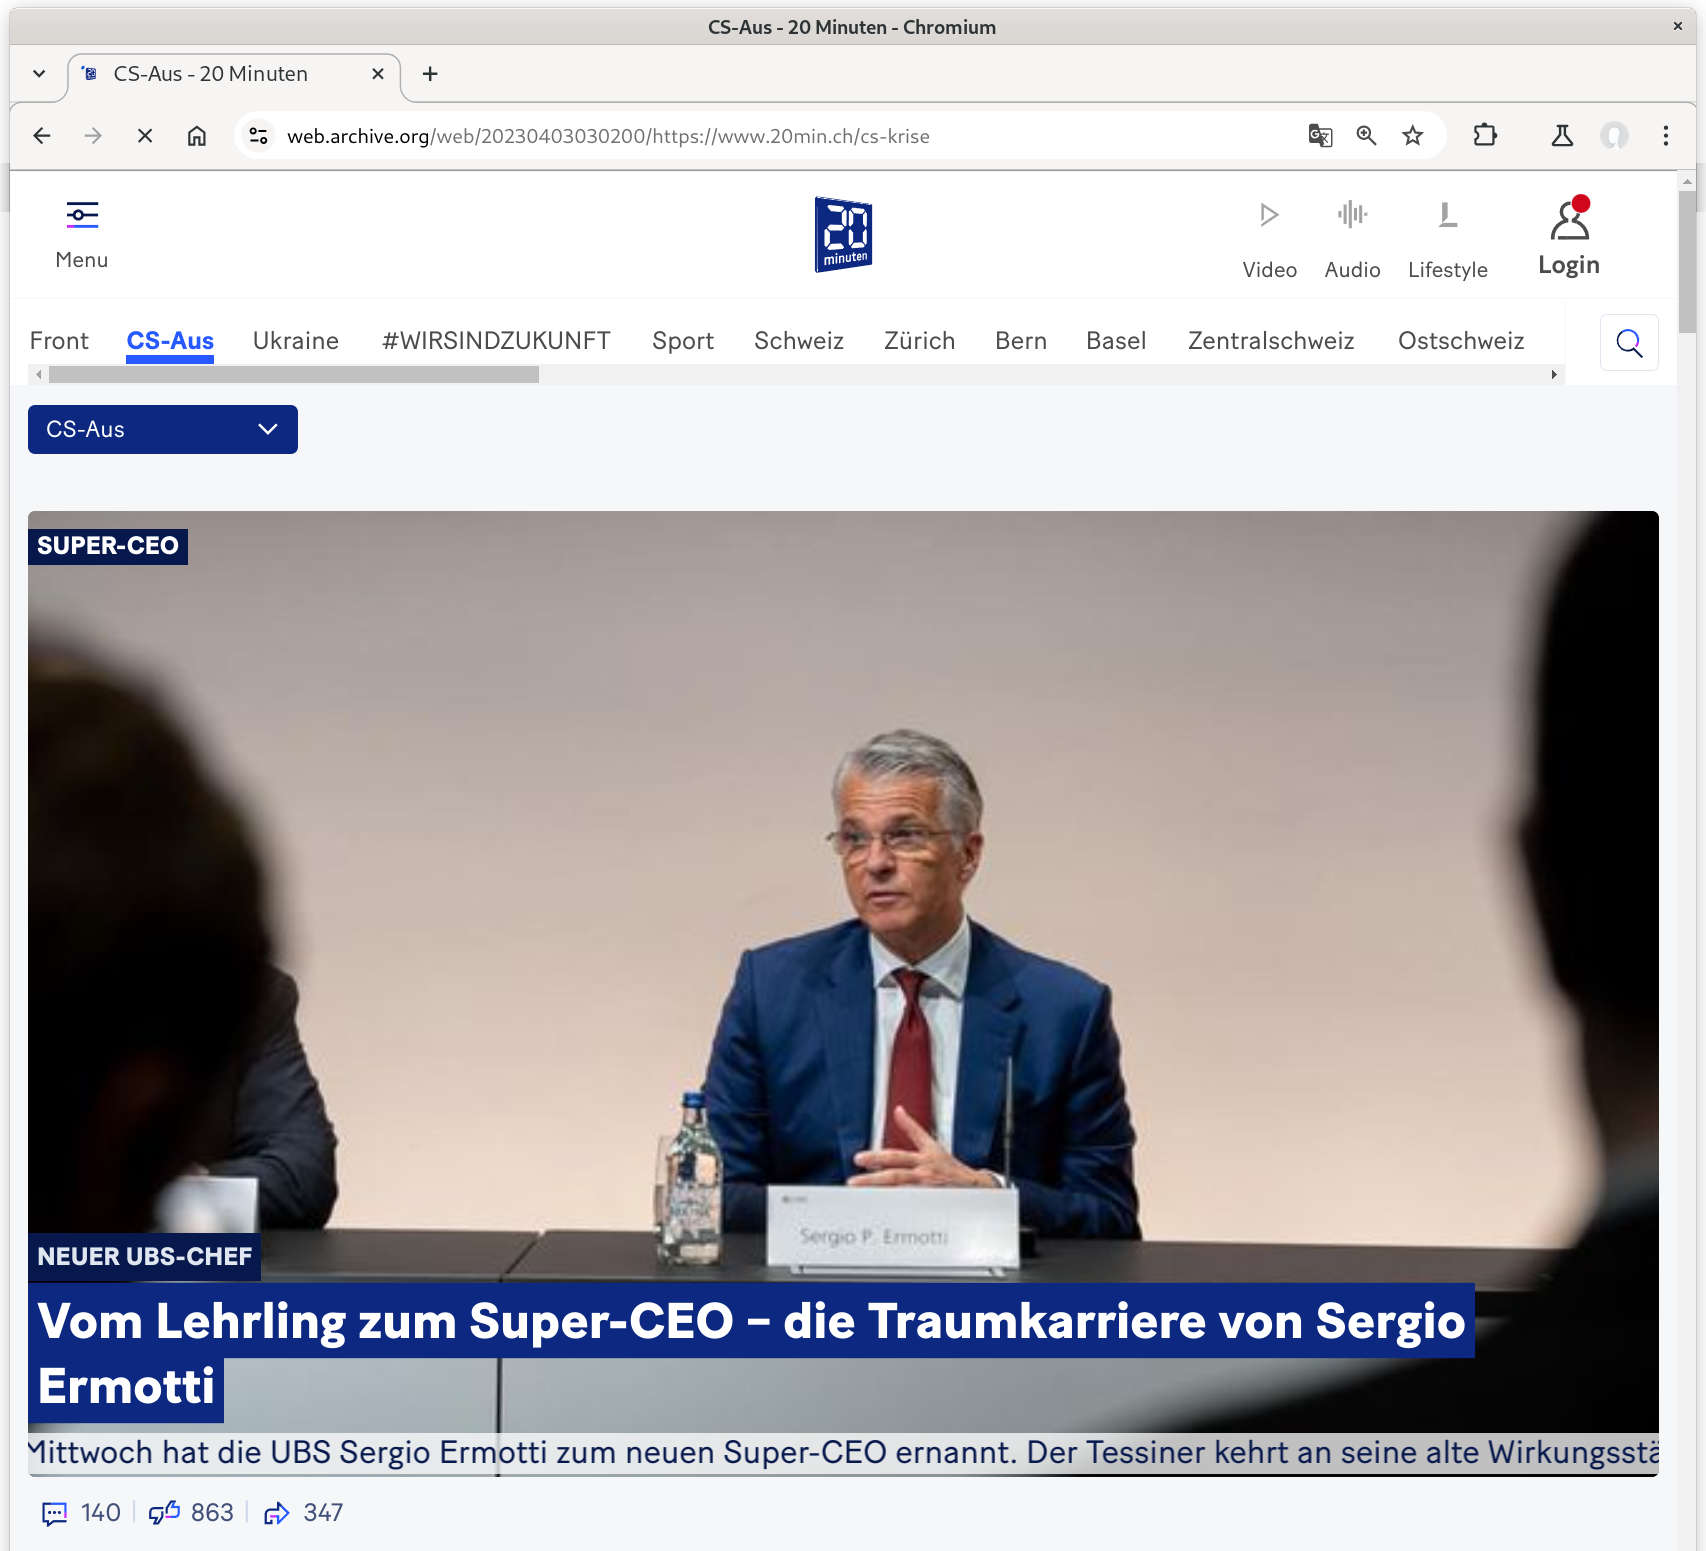Viewport: 1706px width, 1551px height.
Task: Open the Sport navigation tab
Action: tap(683, 341)
